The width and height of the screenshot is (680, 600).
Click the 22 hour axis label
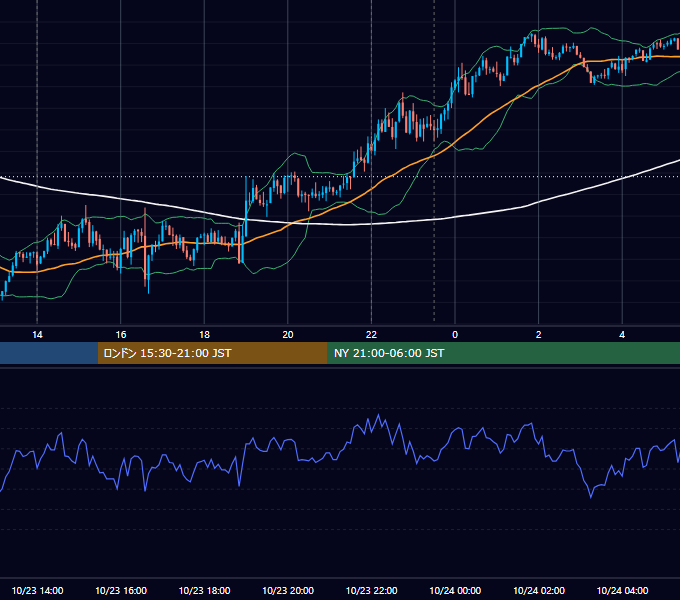[371, 335]
